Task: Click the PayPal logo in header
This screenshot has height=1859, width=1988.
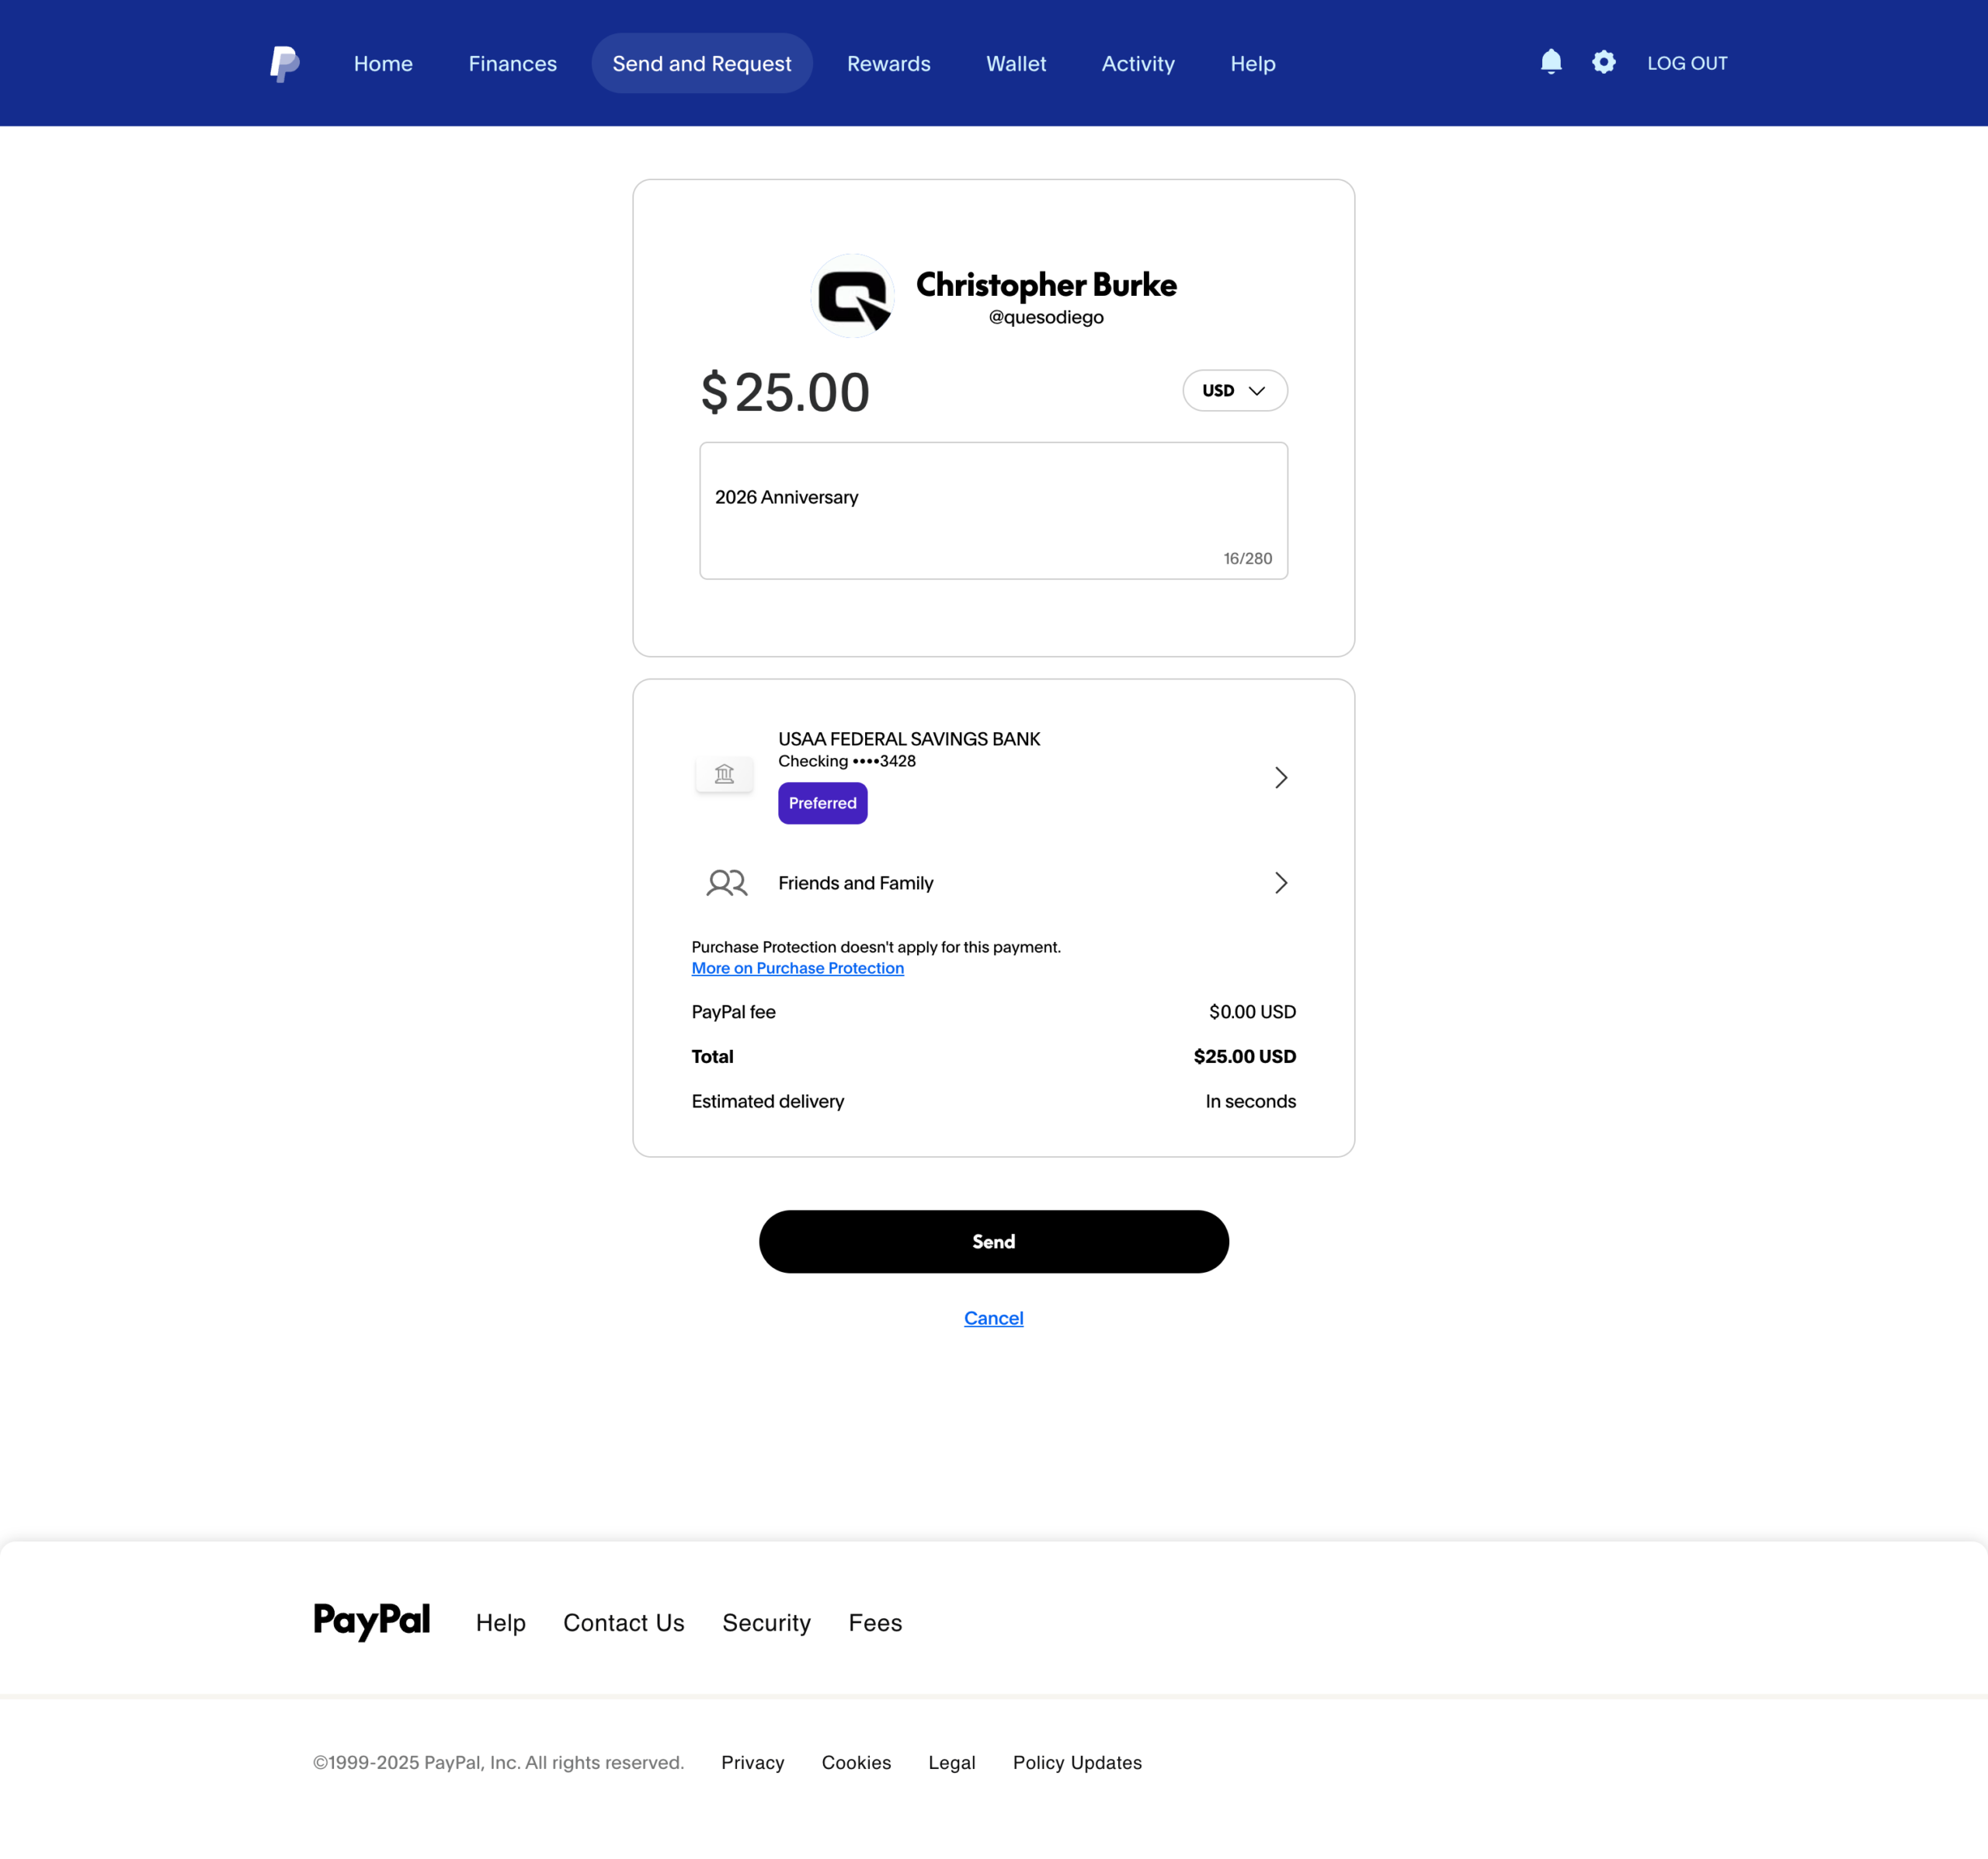Action: tap(284, 63)
